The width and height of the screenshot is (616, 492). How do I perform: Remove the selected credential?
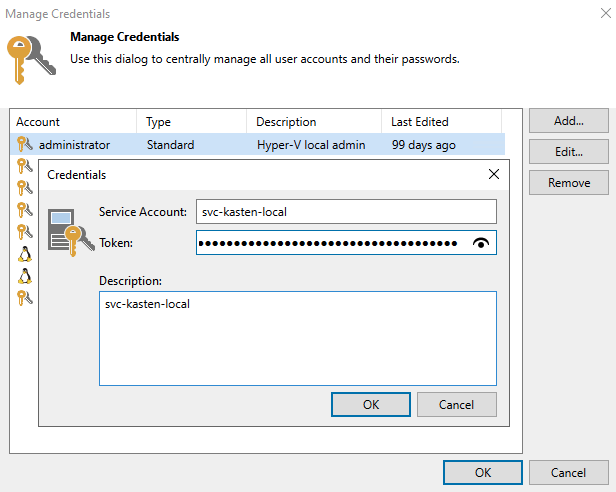(x=568, y=183)
